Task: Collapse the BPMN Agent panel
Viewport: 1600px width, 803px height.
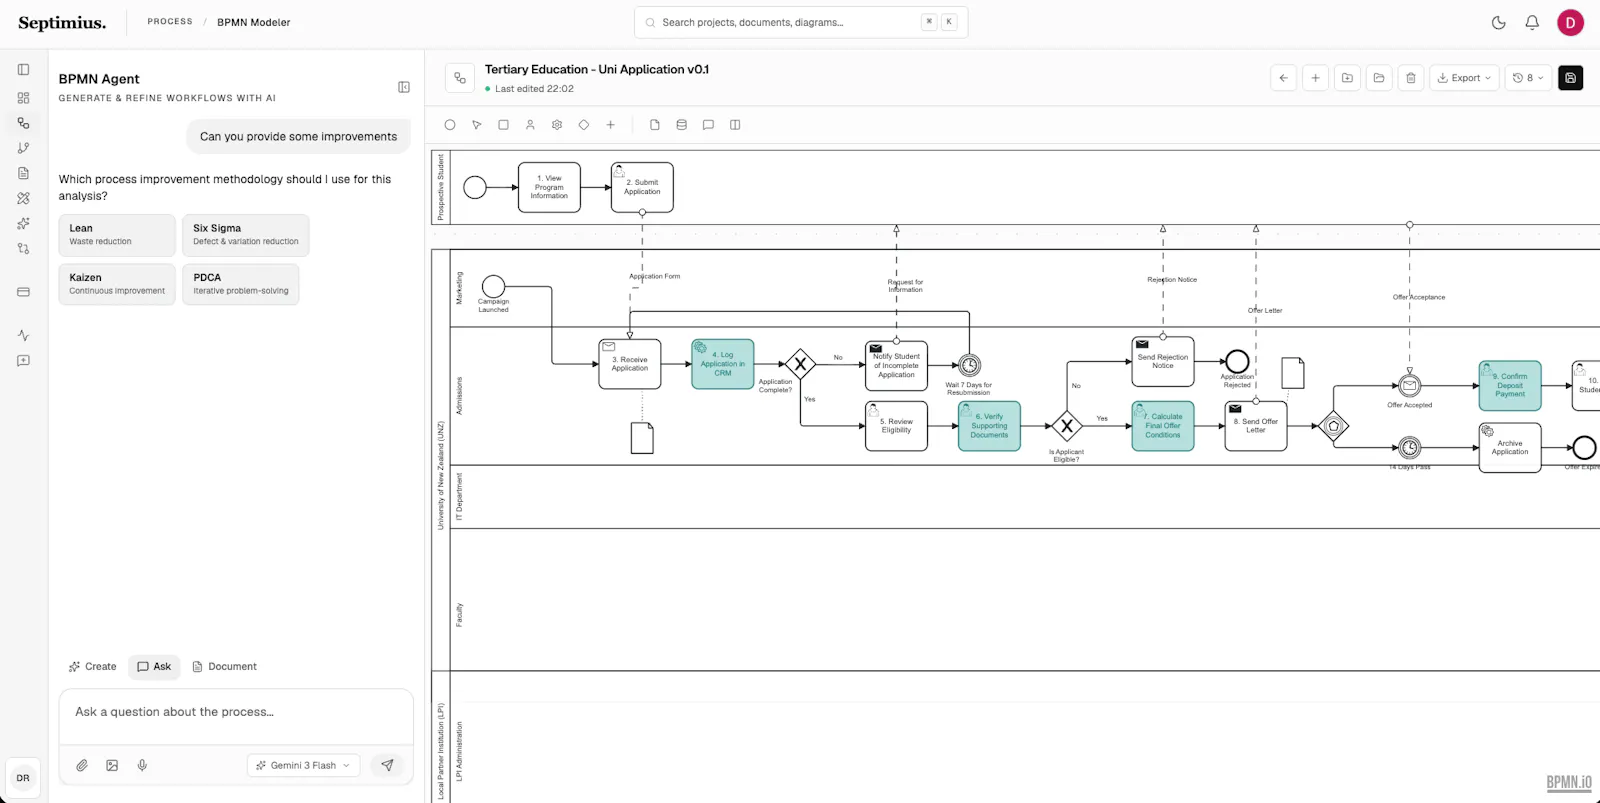Action: (x=404, y=87)
